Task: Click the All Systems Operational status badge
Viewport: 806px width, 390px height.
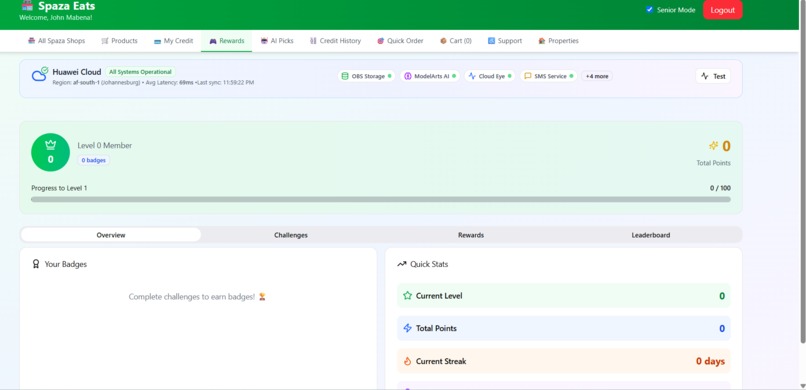Action: coord(140,72)
